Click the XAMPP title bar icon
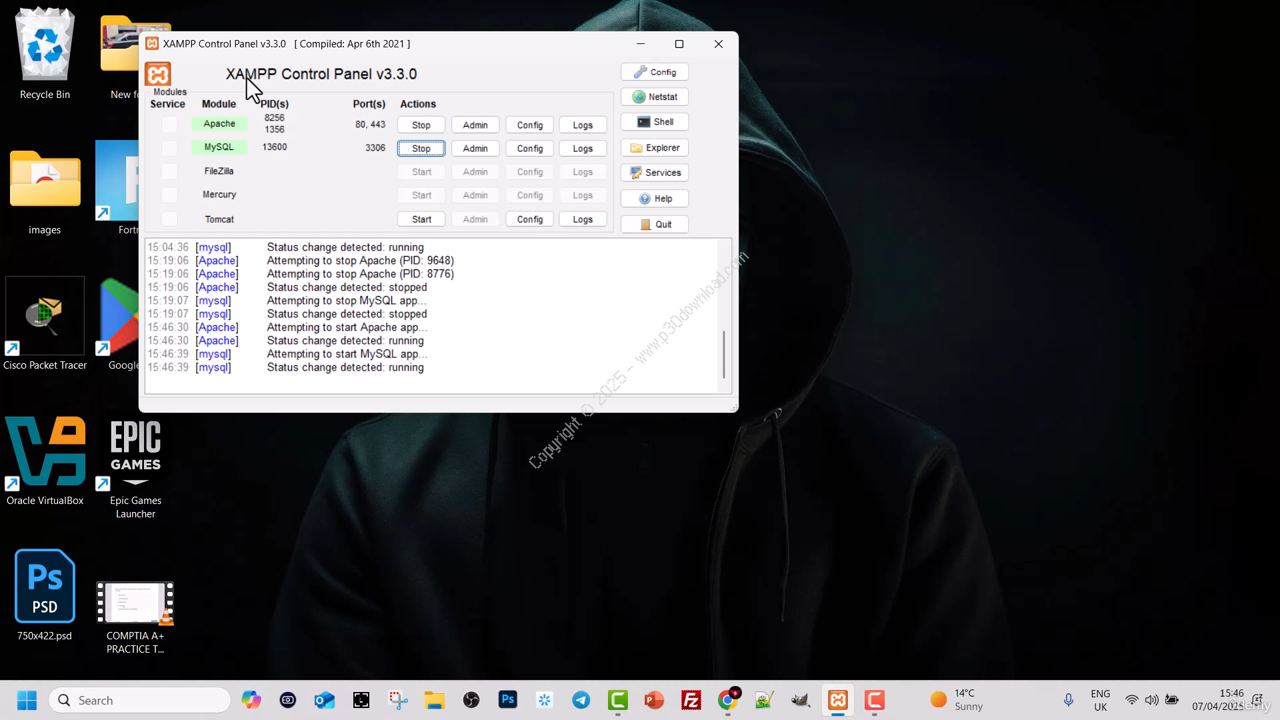 tap(152, 44)
